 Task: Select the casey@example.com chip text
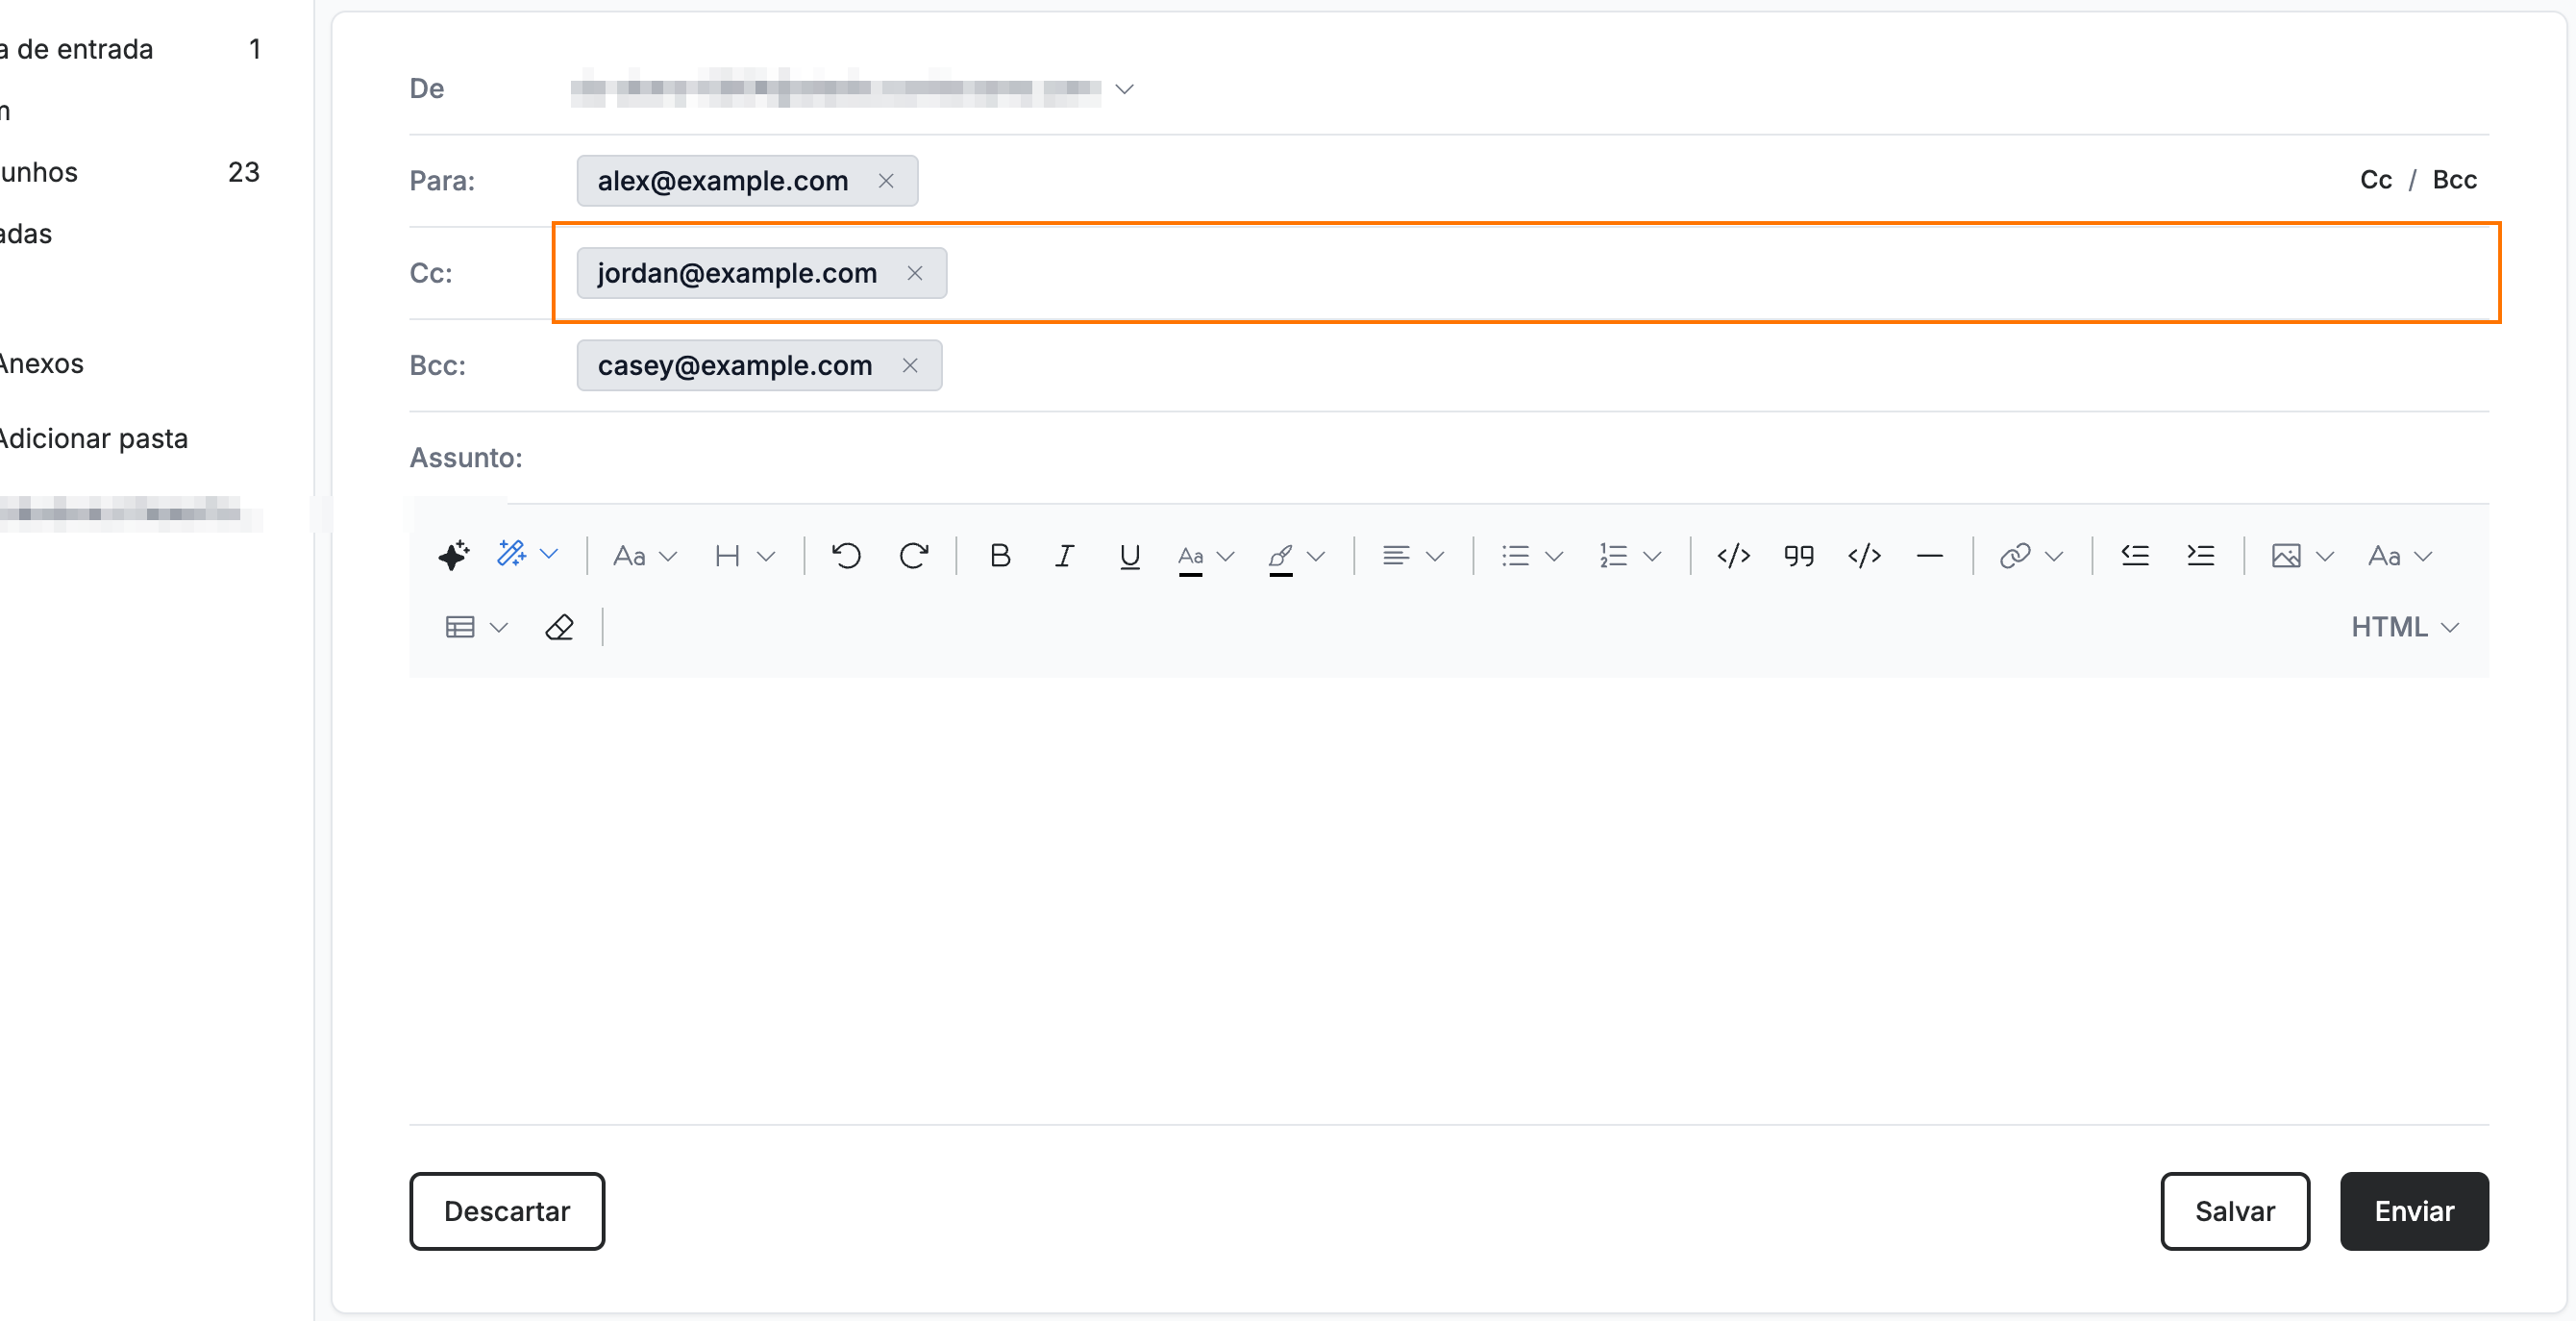tap(735, 365)
